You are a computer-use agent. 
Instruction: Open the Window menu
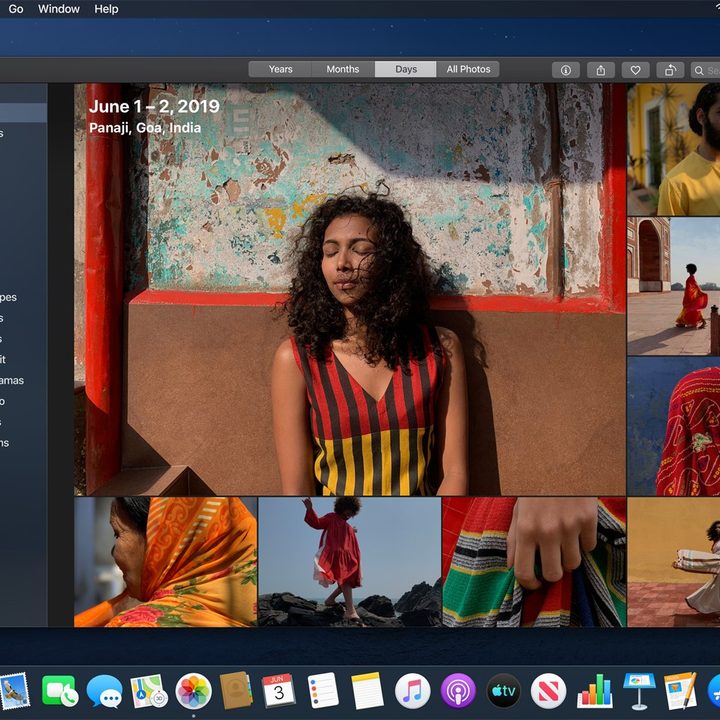(59, 9)
